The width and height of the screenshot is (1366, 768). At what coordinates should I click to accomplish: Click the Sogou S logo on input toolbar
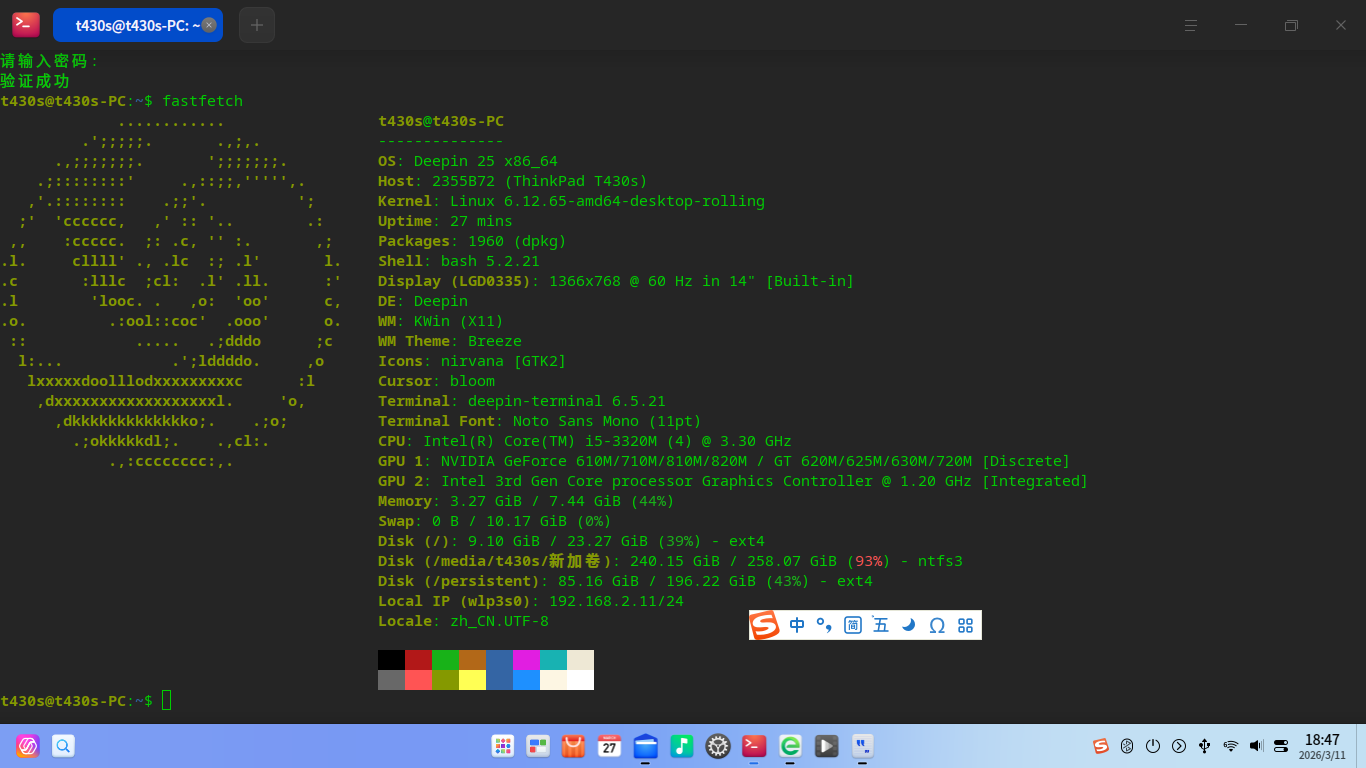[765, 625]
